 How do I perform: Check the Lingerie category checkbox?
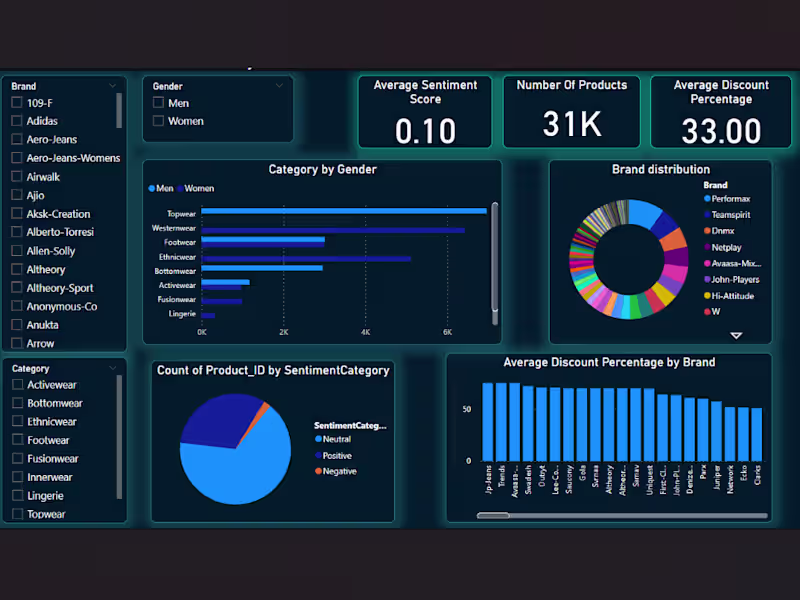17,495
